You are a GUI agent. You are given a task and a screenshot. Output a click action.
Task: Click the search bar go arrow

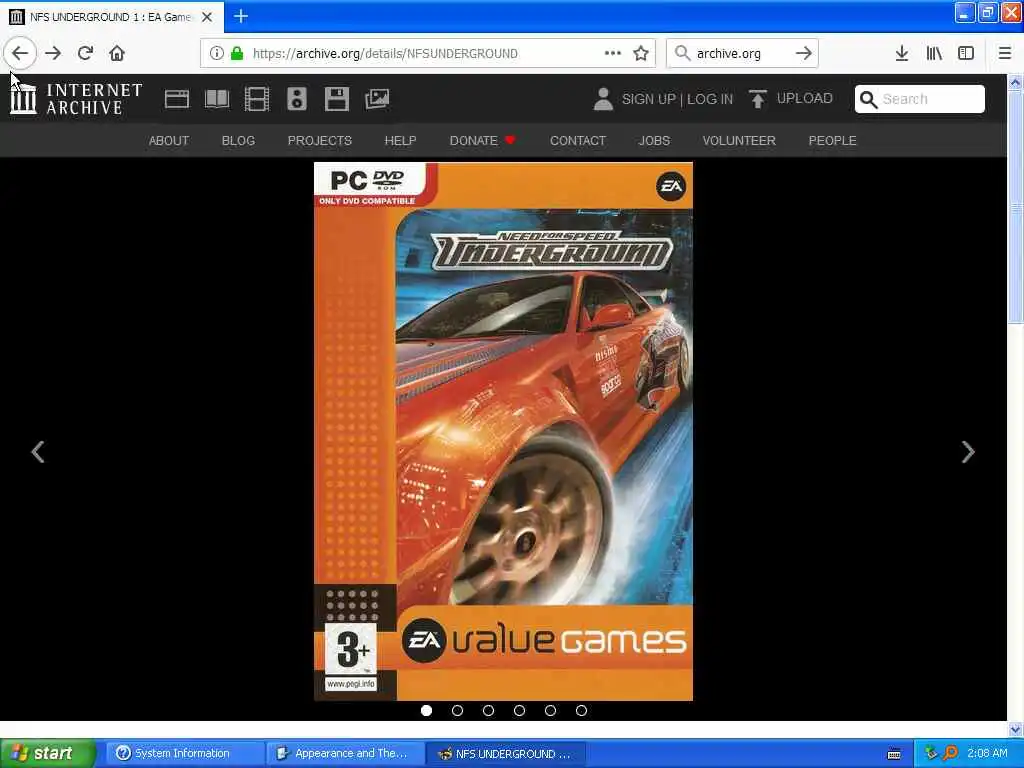click(x=803, y=53)
